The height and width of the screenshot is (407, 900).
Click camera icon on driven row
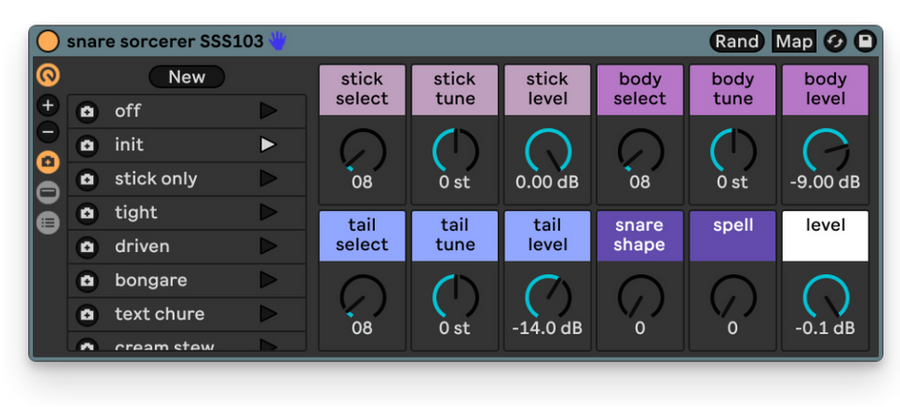(87, 247)
